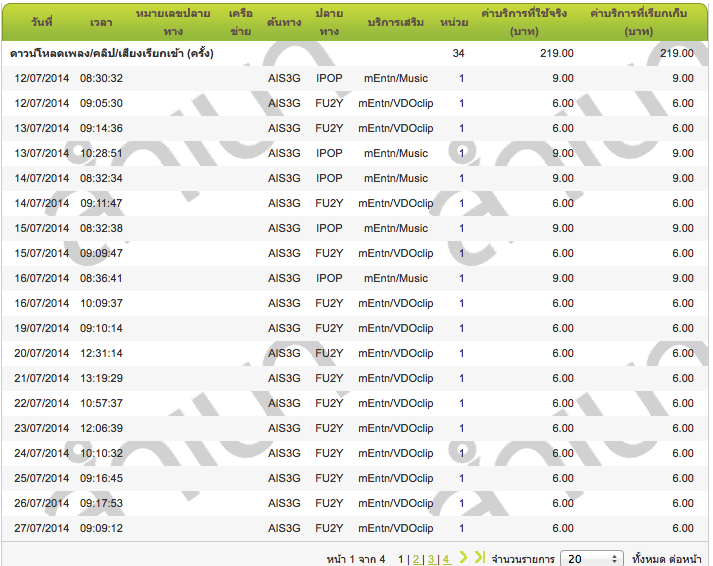713x566 pixels.
Task: Click date 23/07/2014
Action: click(x=41, y=428)
